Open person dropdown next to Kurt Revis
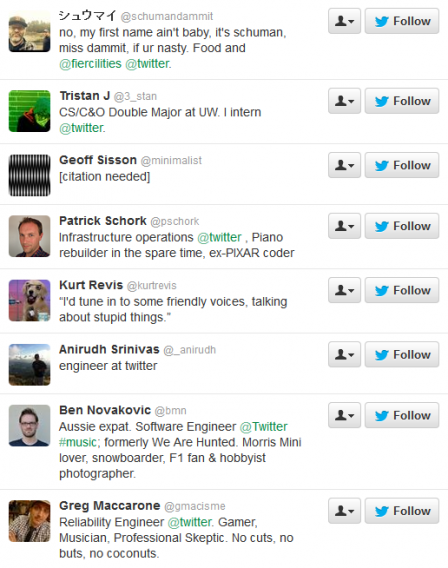448x568 pixels. pos(344,291)
